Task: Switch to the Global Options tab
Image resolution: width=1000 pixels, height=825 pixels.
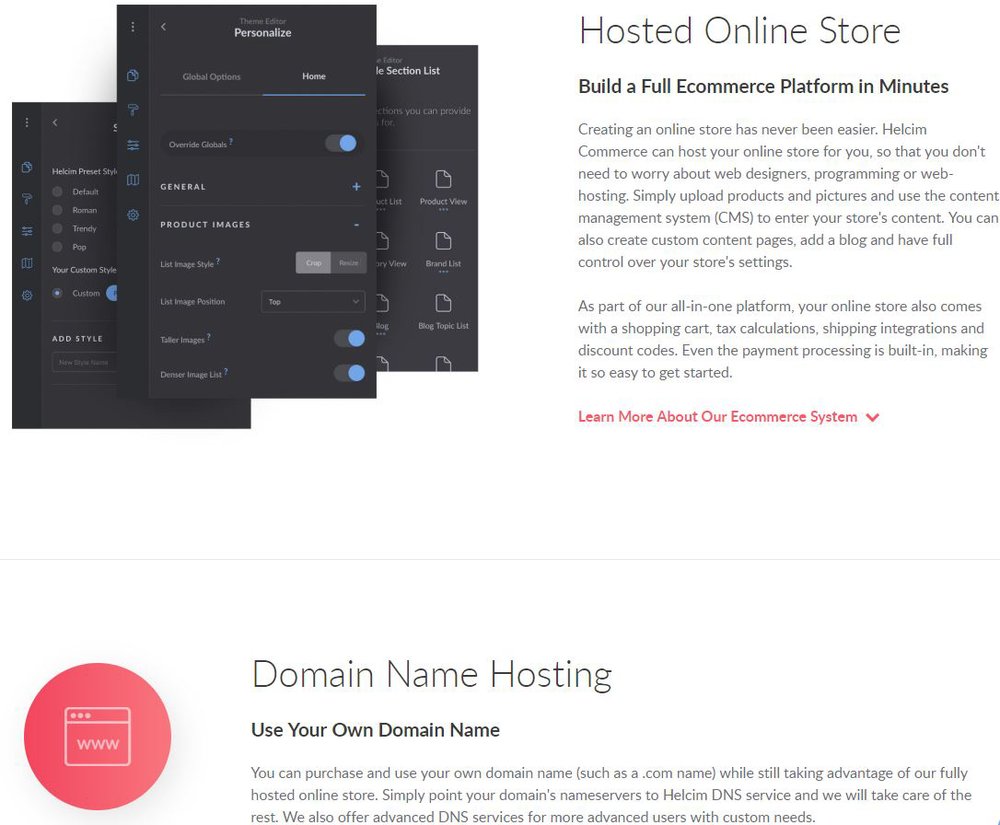Action: 211,77
